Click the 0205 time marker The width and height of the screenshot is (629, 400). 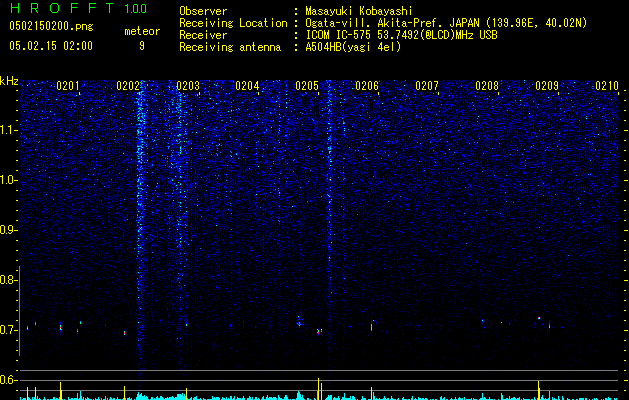[307, 85]
